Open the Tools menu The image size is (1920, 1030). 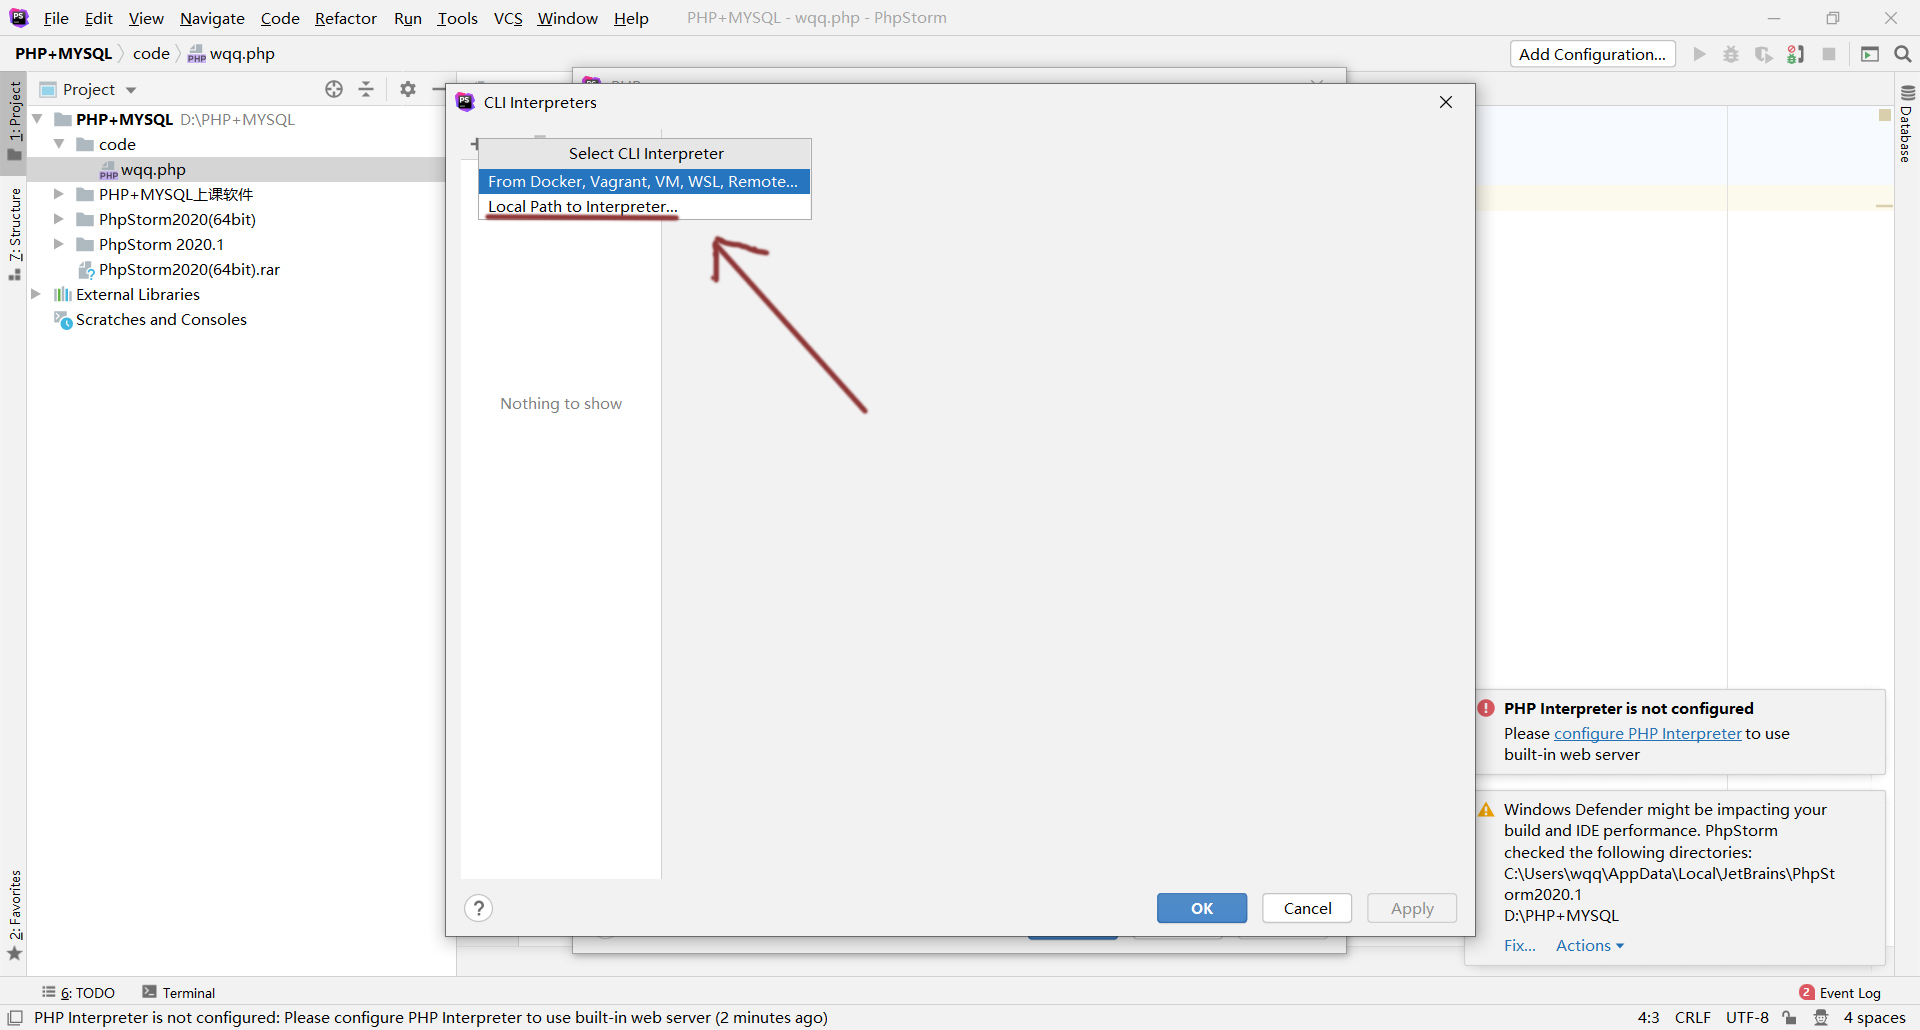[x=457, y=18]
